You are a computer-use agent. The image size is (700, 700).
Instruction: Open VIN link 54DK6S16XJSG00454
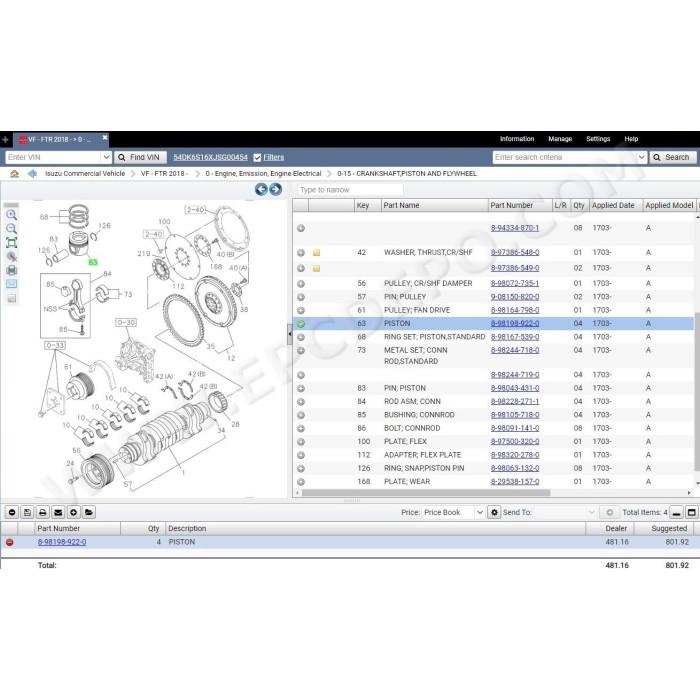(210, 157)
